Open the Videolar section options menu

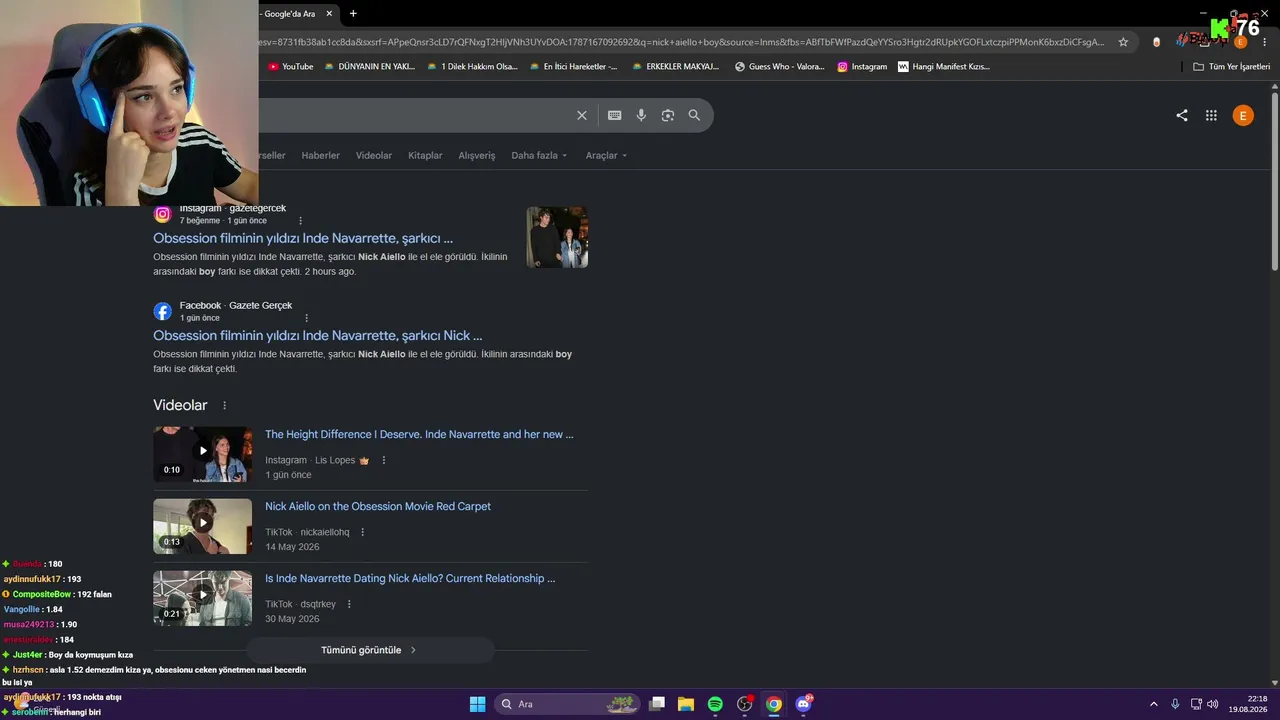point(224,406)
